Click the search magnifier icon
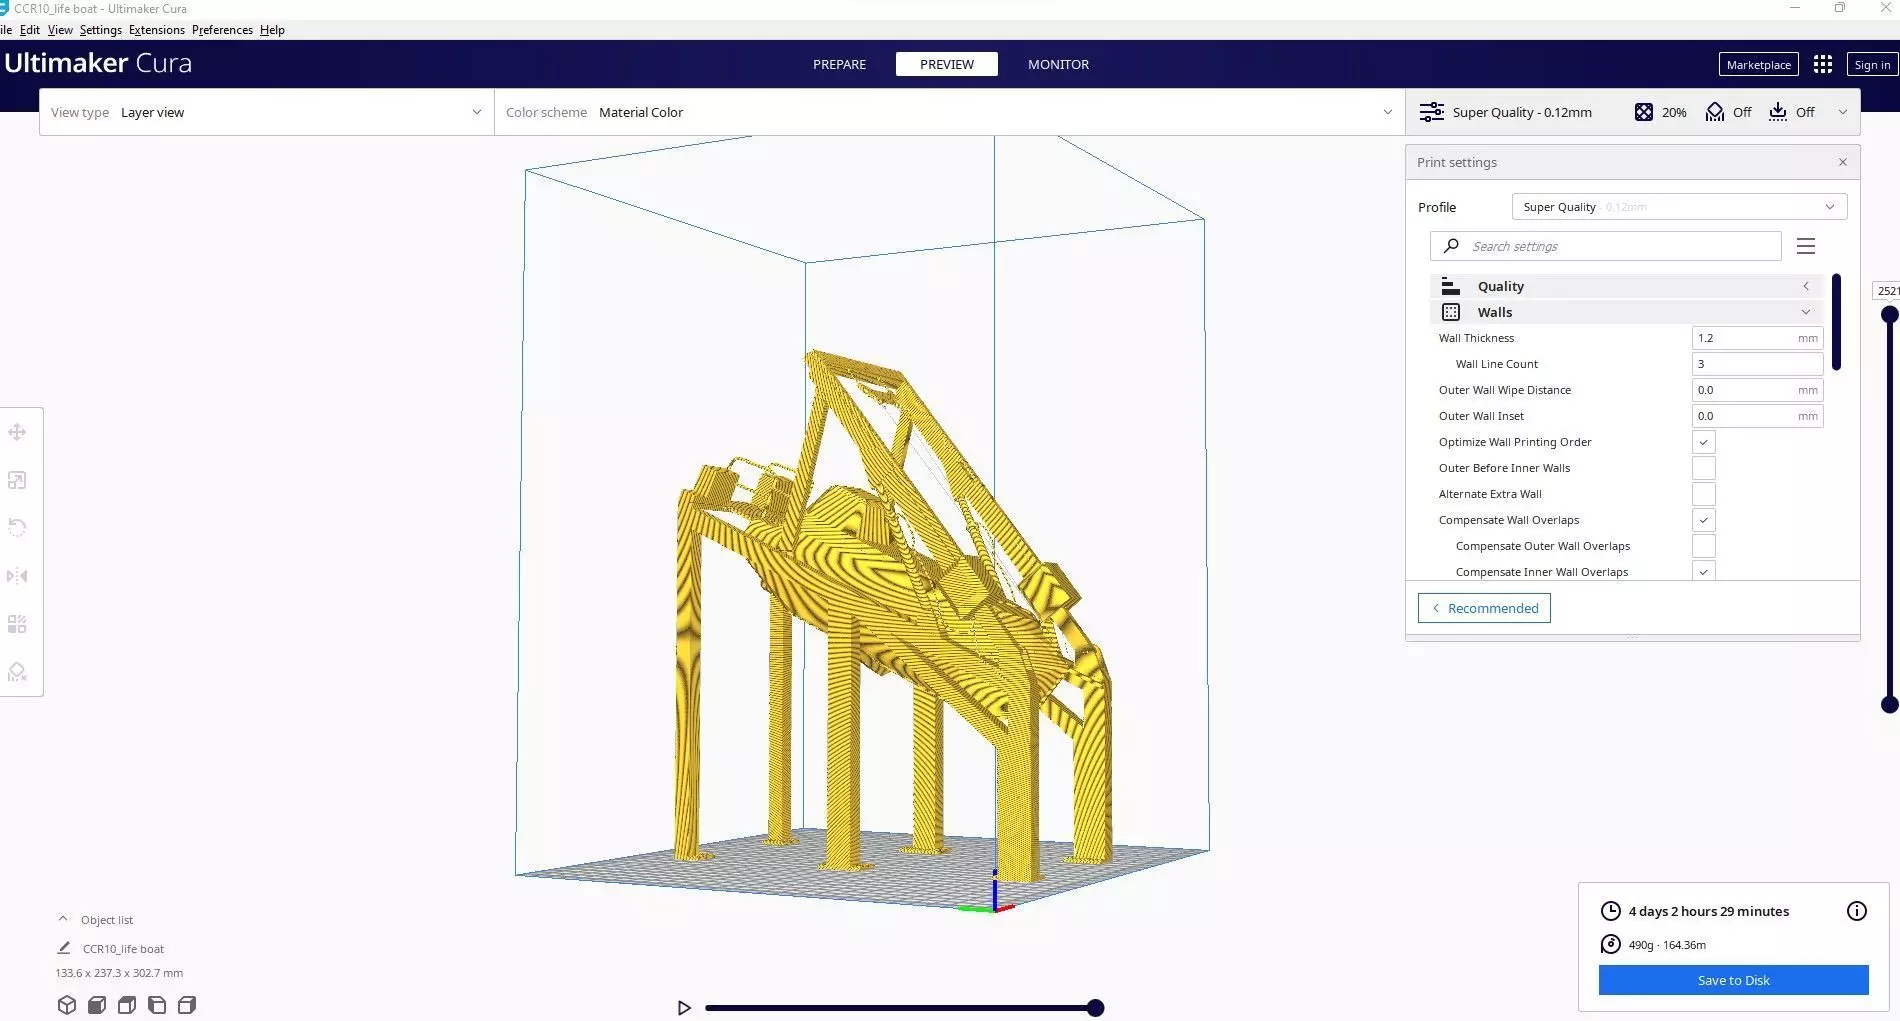 coord(1451,246)
